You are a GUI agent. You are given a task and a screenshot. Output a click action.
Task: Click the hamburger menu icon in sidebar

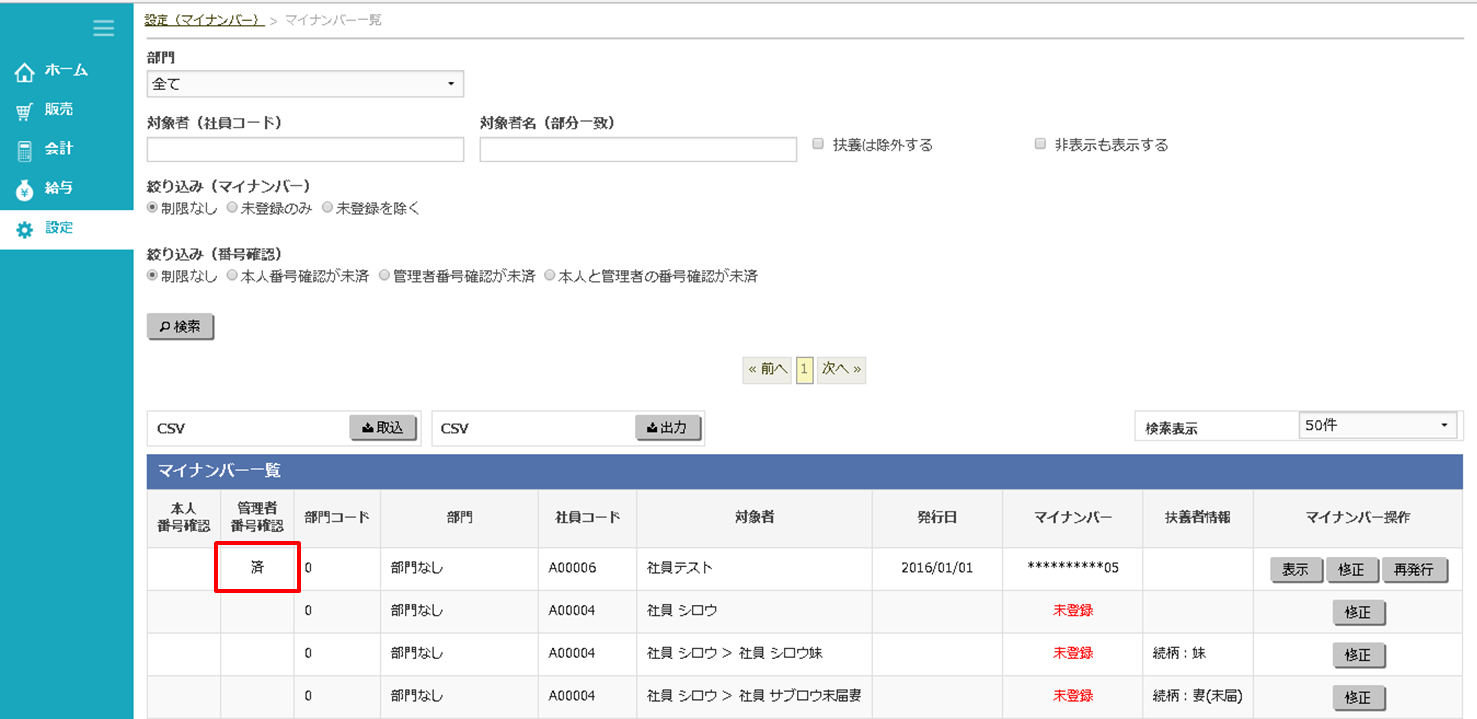103,28
